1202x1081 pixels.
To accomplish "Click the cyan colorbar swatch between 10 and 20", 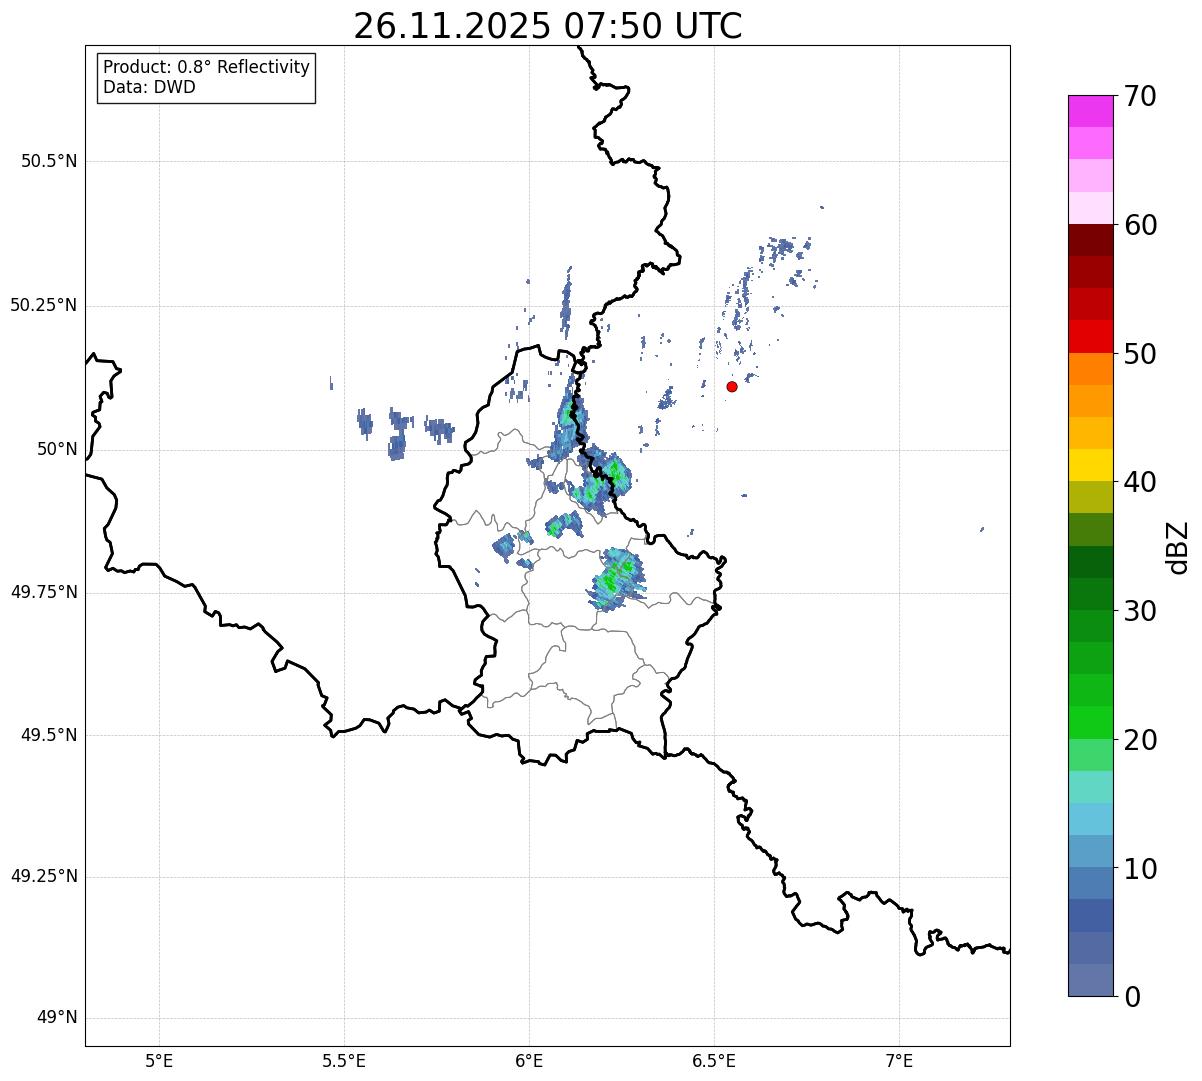I will (1090, 819).
